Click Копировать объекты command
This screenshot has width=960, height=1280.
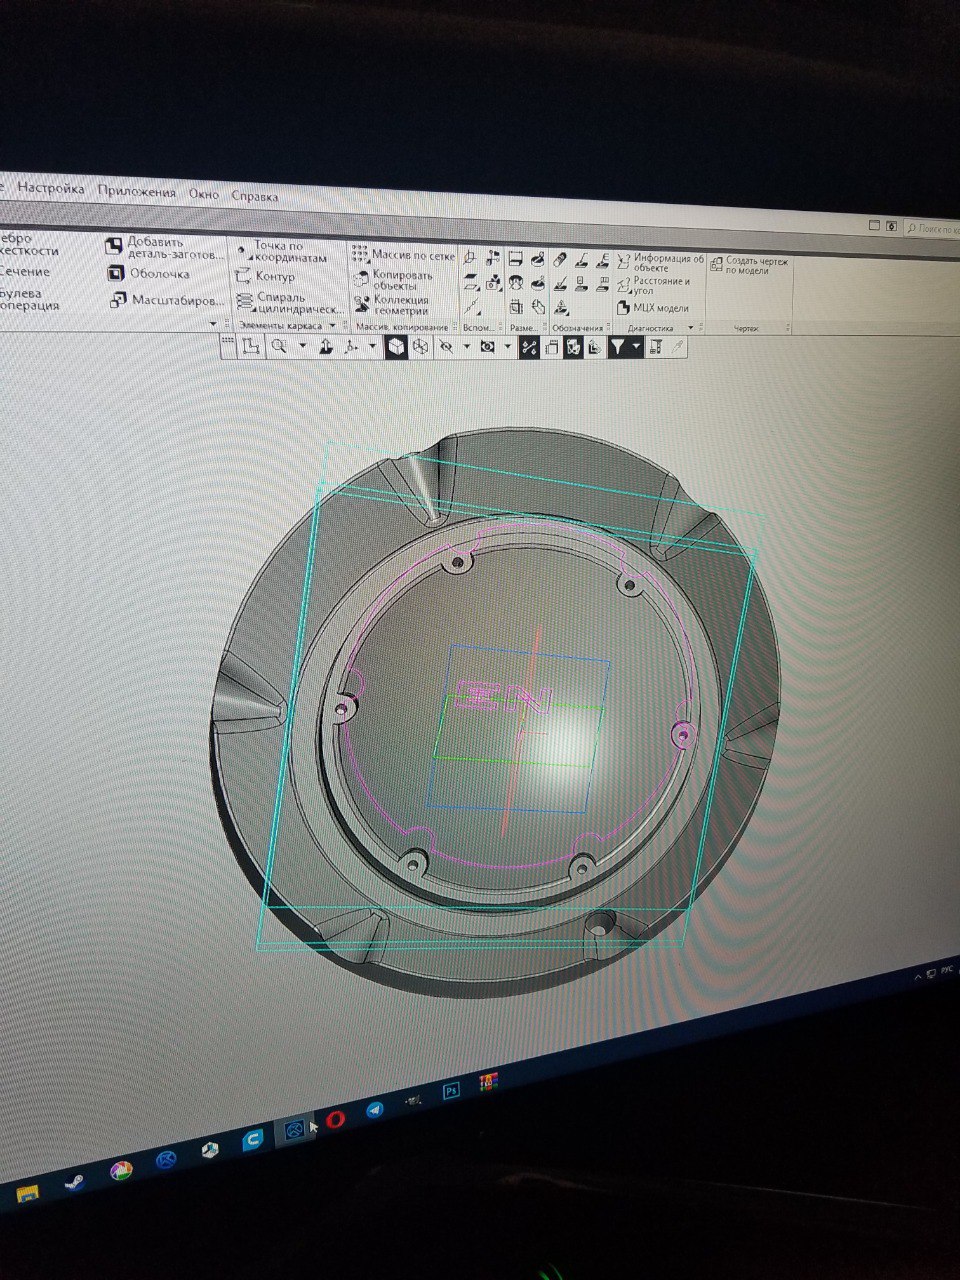(x=393, y=280)
